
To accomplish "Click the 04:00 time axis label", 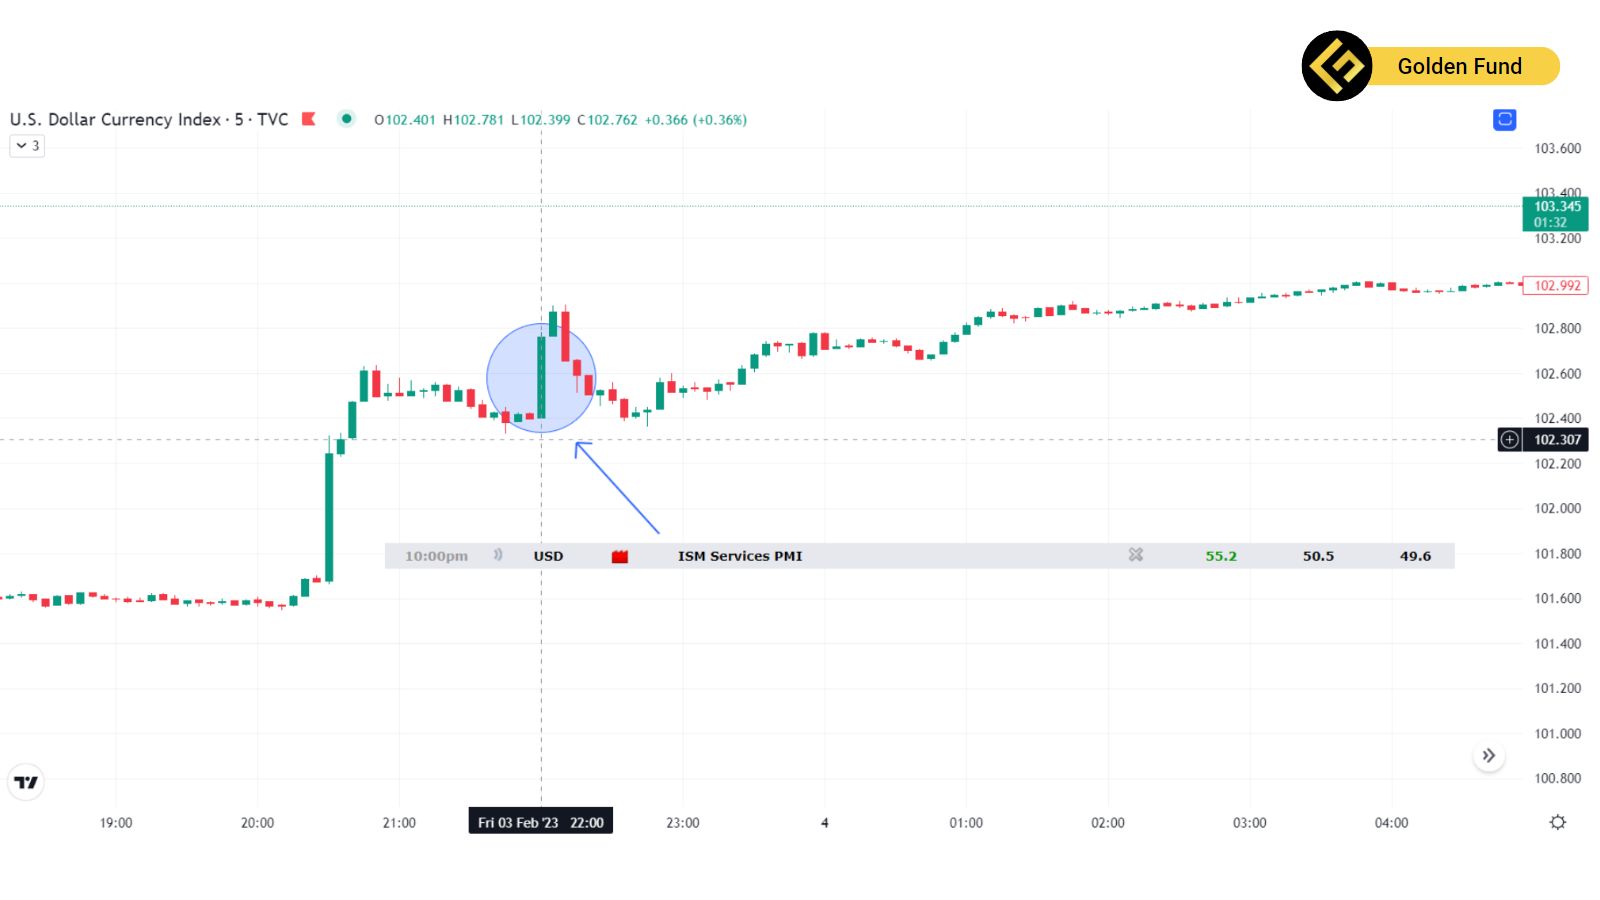I will [x=1391, y=823].
